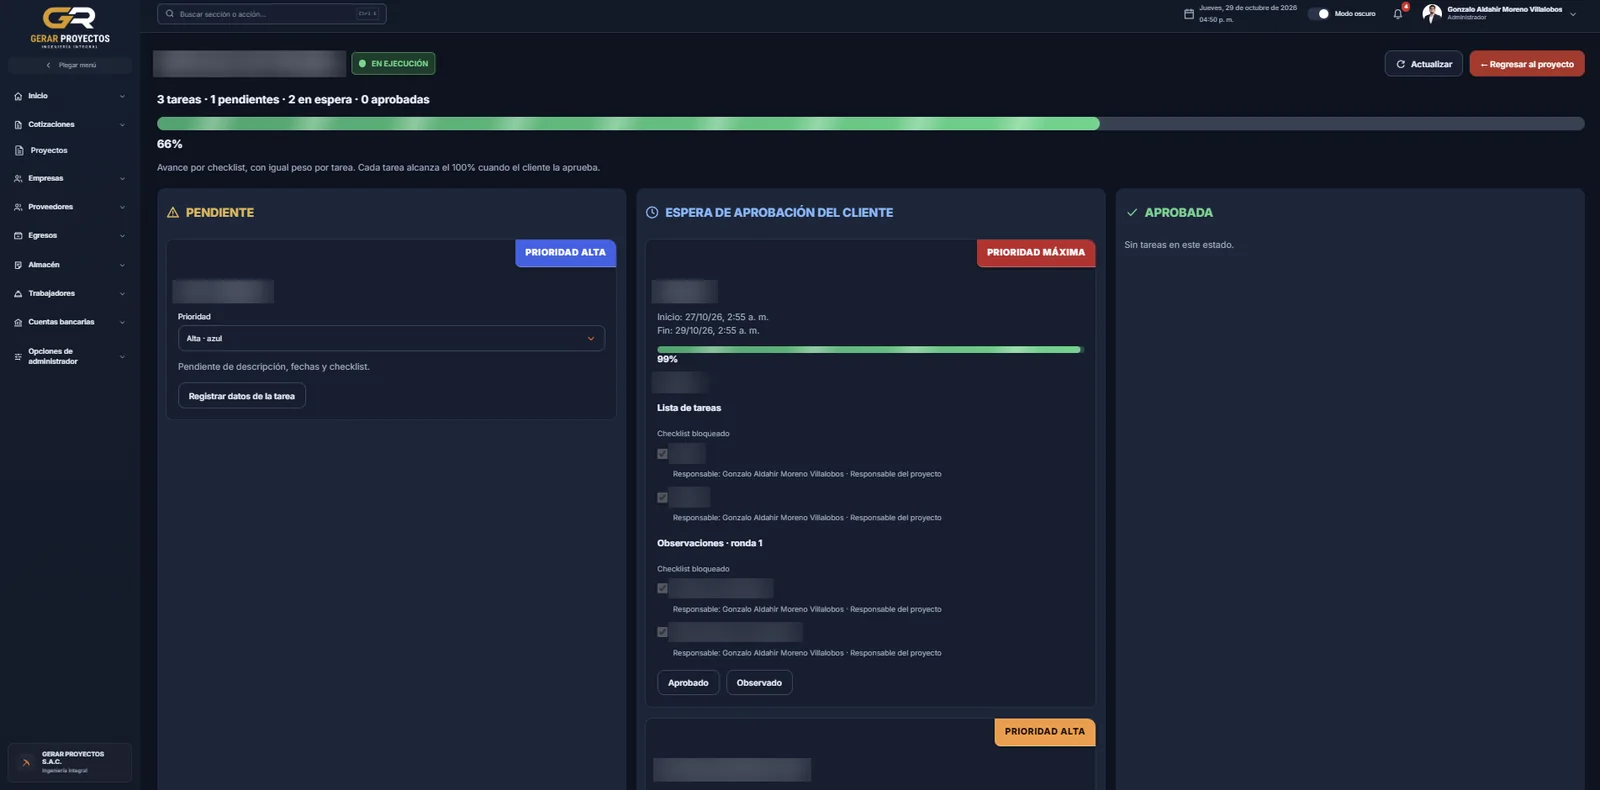Image resolution: width=1600 pixels, height=790 pixels.
Task: Toggle the Modo oscuro switch
Action: point(1319,14)
